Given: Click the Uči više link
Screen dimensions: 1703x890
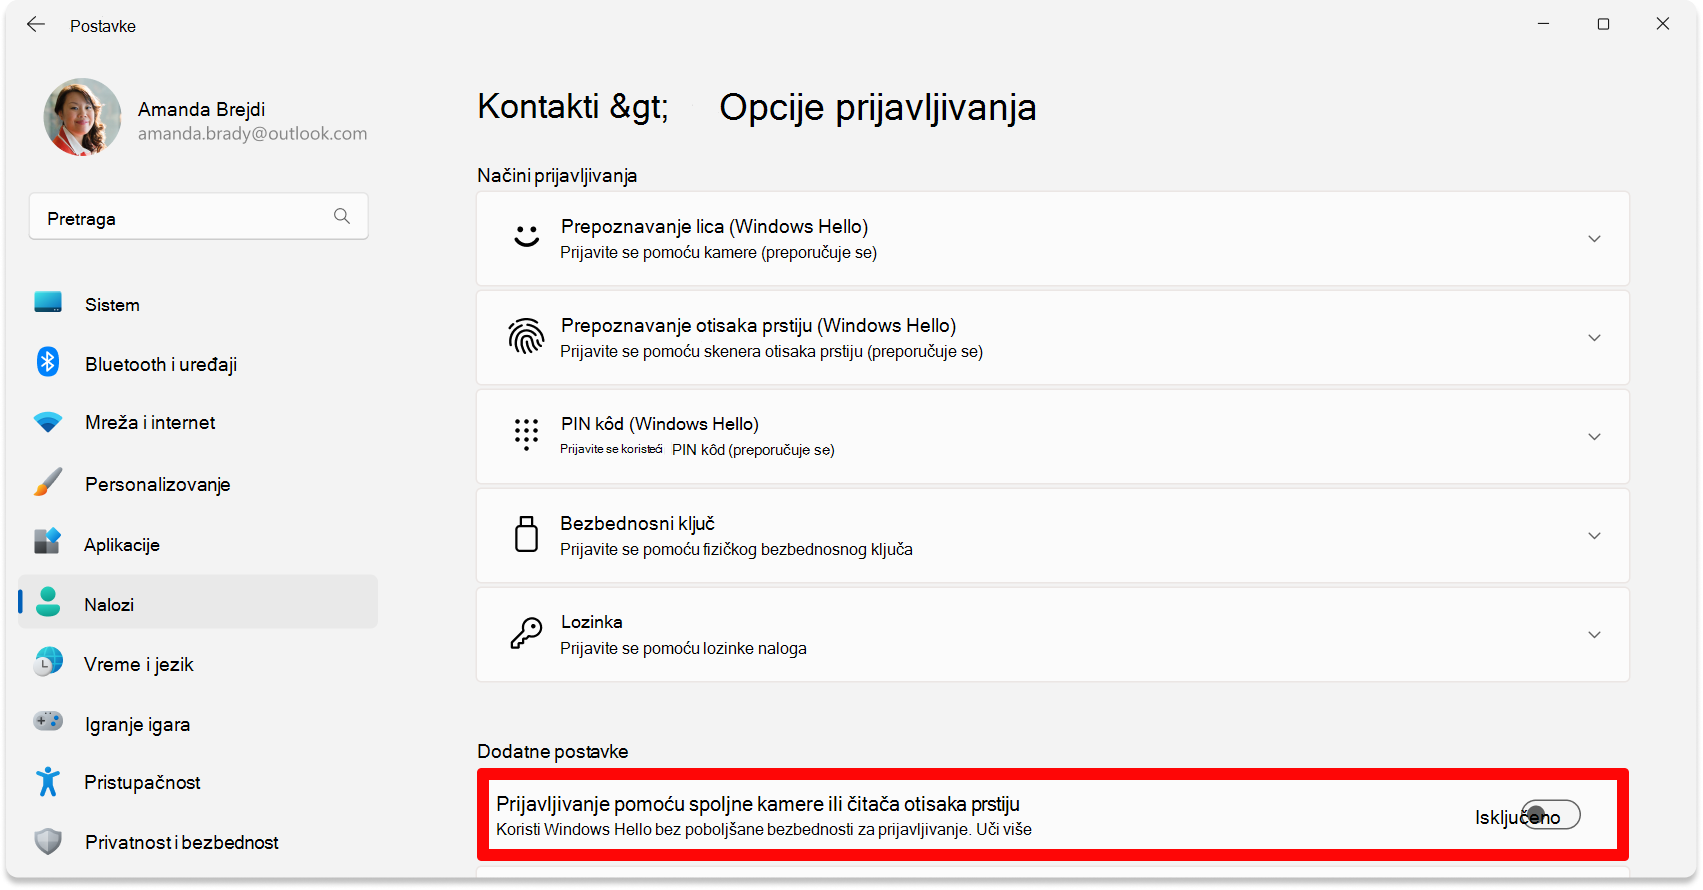Looking at the screenshot, I should click(1004, 829).
